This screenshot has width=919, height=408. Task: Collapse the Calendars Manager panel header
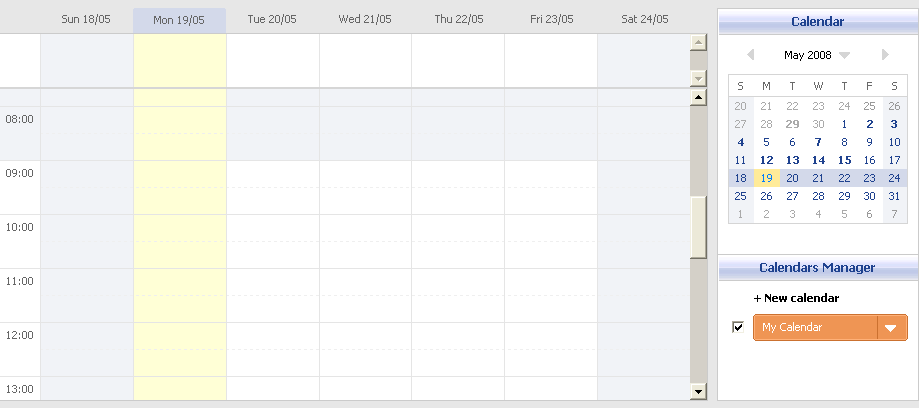pyautogui.click(x=817, y=267)
